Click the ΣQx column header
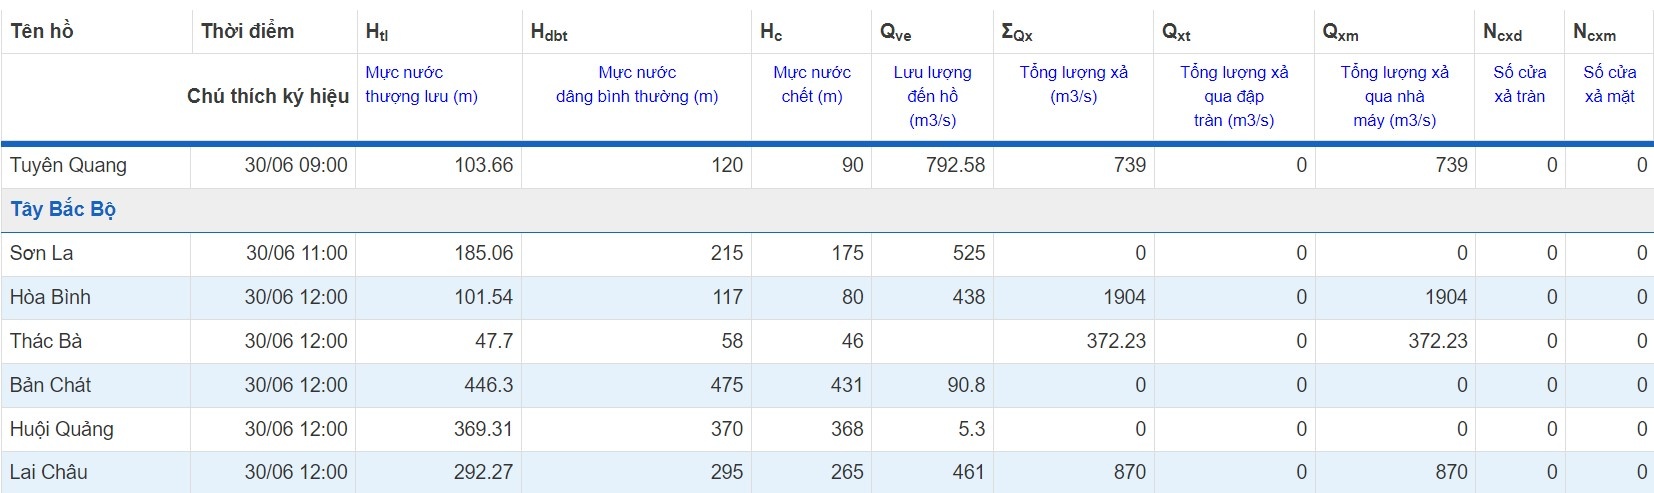This screenshot has height=493, width=1654. pos(1017,32)
